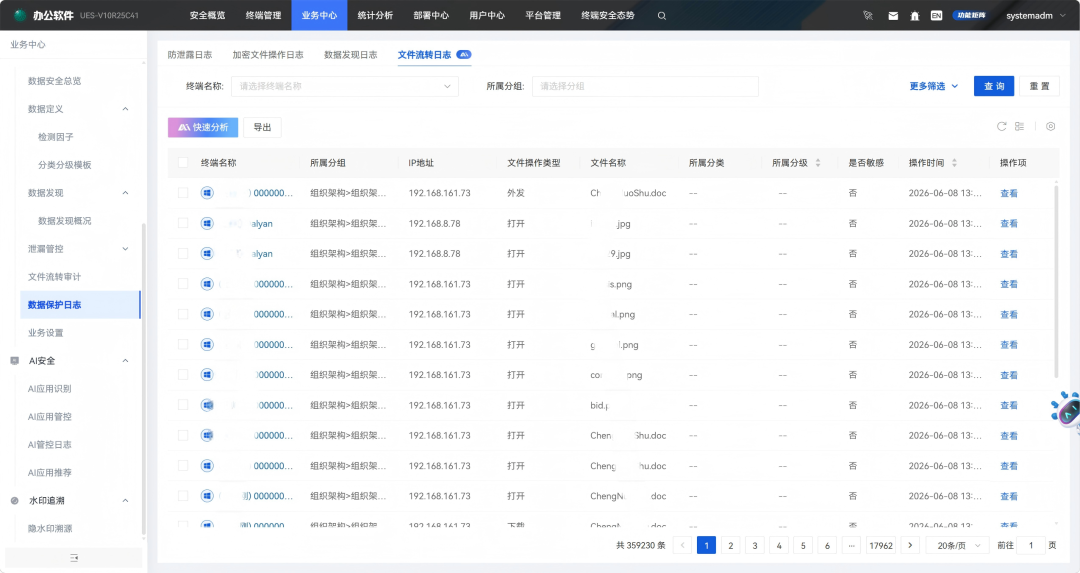This screenshot has height=573, width=1080.
Task: Expand the 泄漏管控 sidebar group
Action: (125, 249)
